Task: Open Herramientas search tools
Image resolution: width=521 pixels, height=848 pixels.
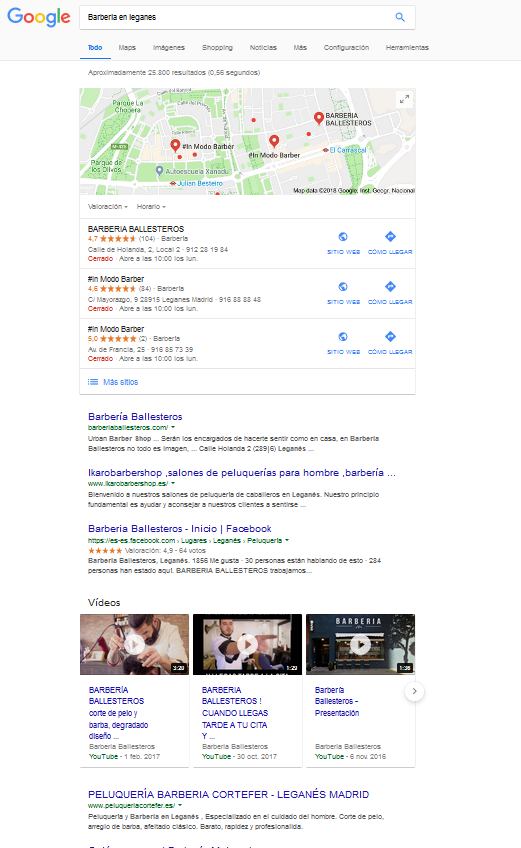Action: 407,48
